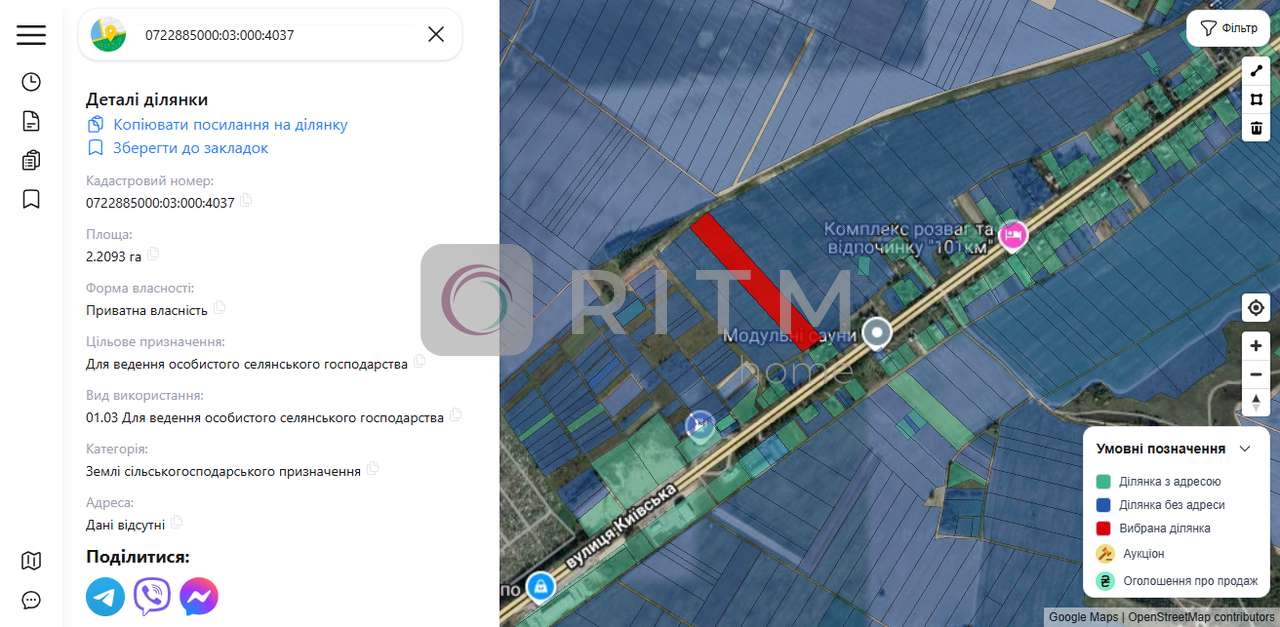This screenshot has width=1280, height=627.
Task: Open the documents icon in sidebar
Action: click(x=31, y=121)
